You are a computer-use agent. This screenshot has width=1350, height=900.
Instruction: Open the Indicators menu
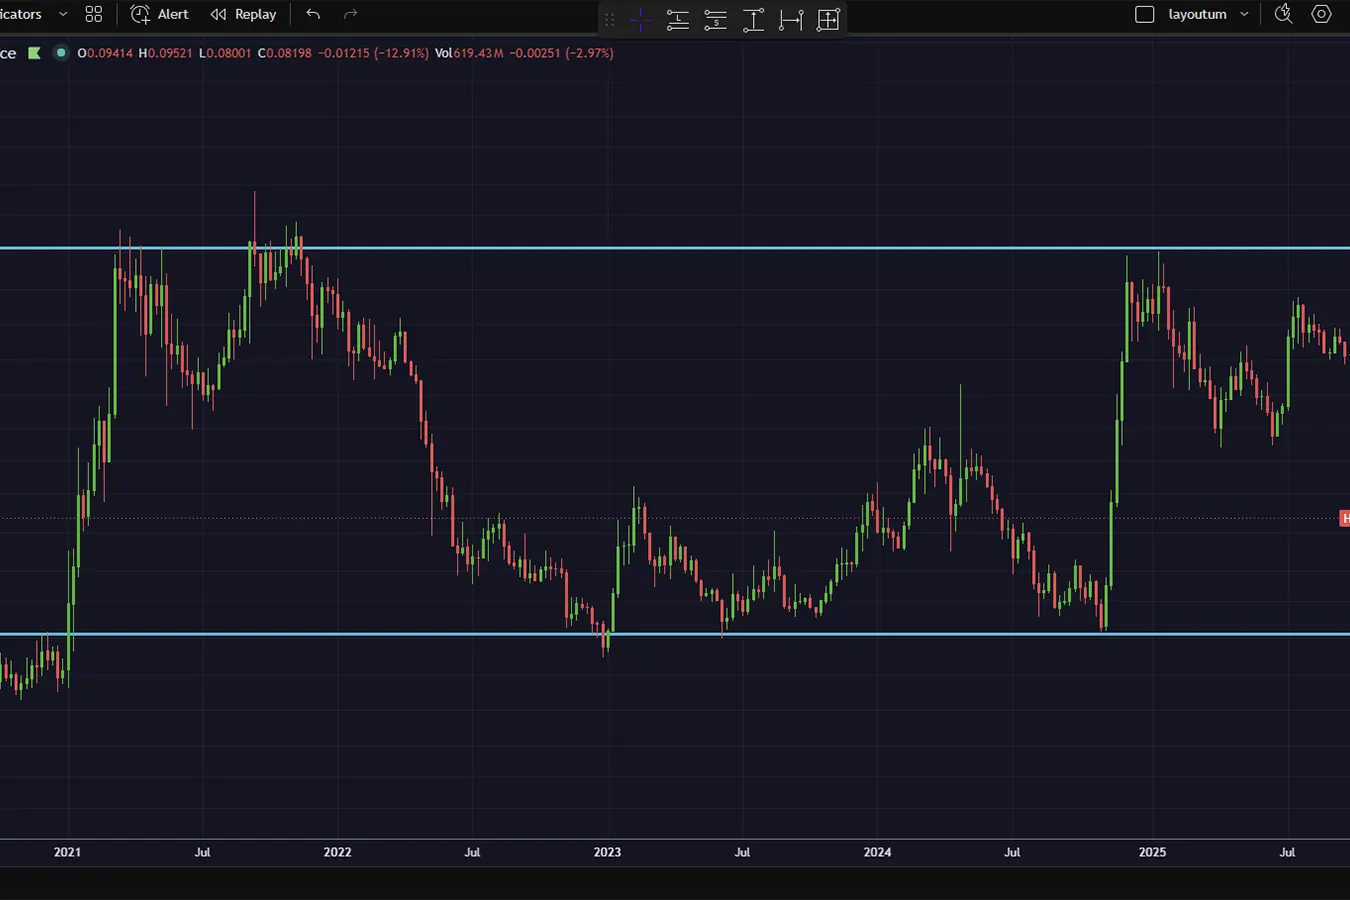[x=21, y=14]
